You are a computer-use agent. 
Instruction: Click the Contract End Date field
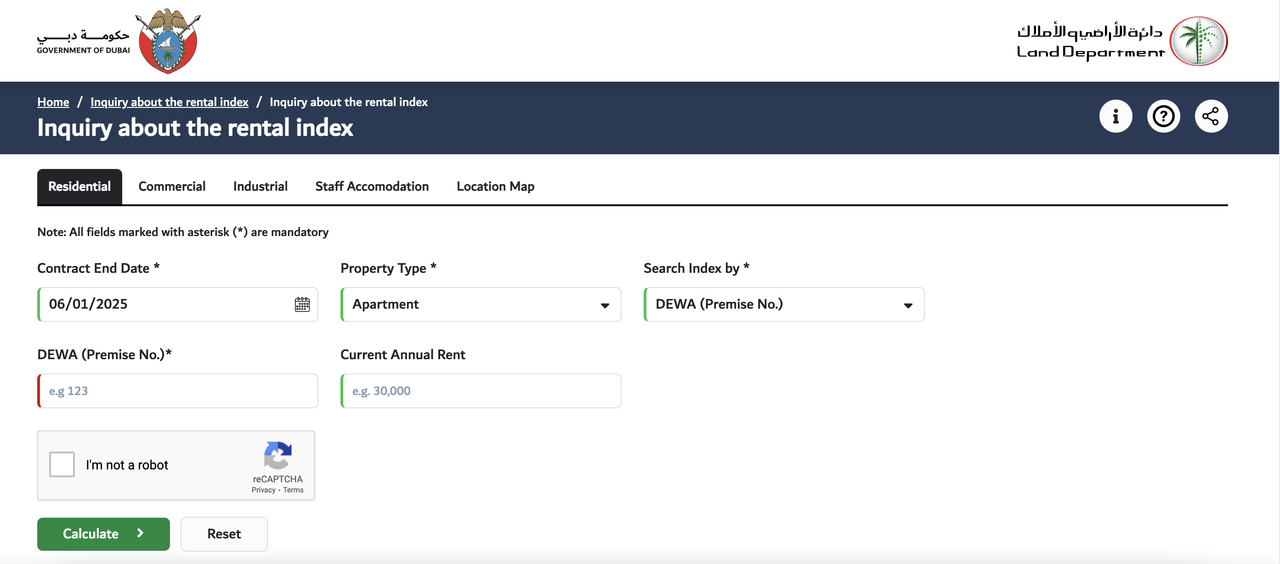165,305
